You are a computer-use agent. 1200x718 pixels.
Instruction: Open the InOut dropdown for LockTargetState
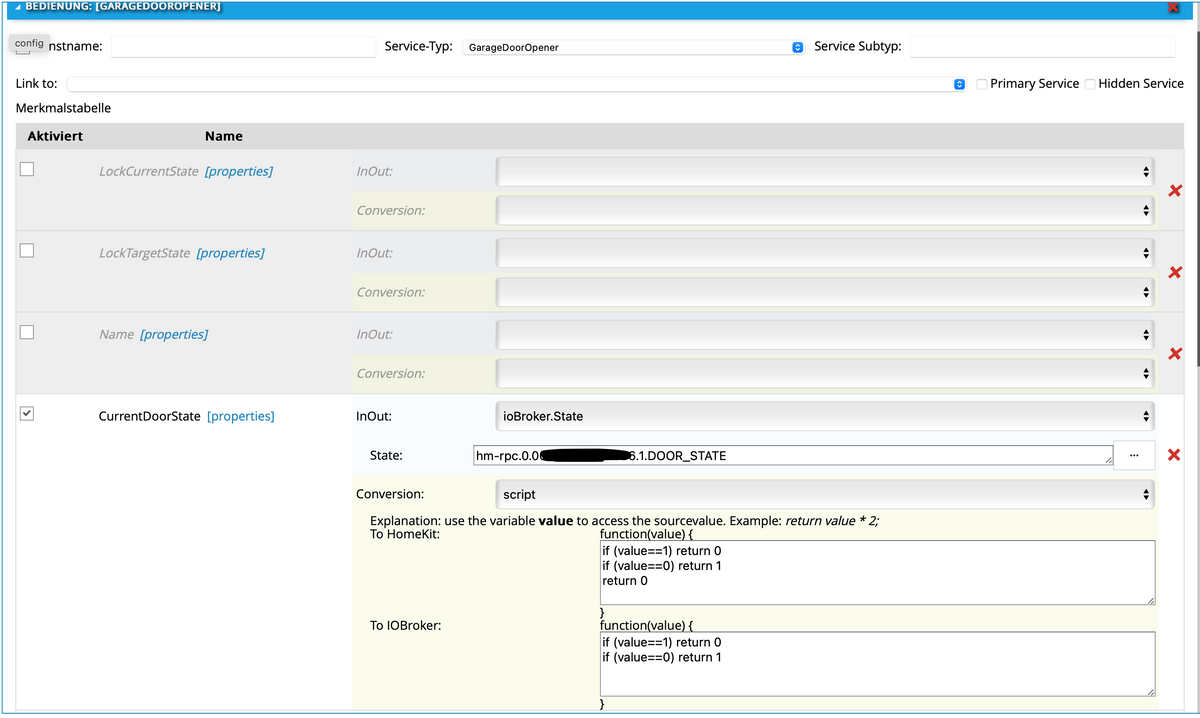(826, 253)
